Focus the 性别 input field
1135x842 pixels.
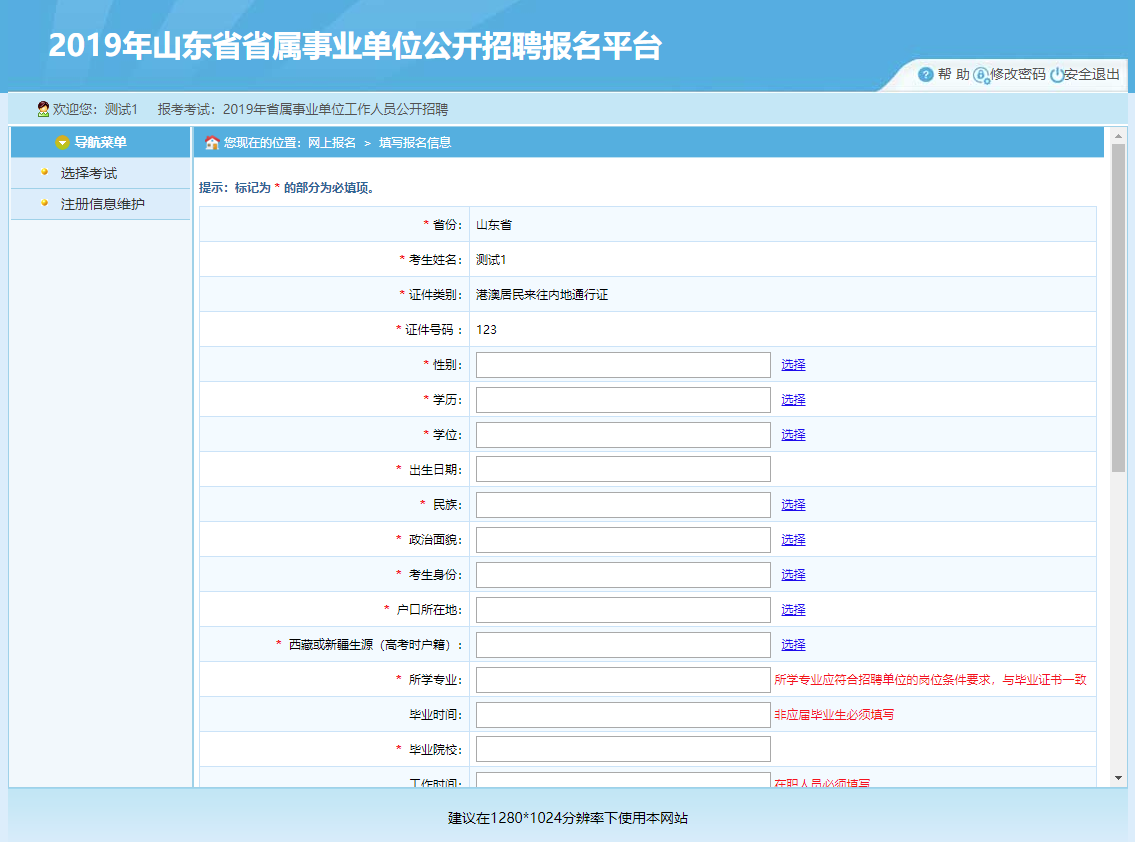[x=623, y=365]
